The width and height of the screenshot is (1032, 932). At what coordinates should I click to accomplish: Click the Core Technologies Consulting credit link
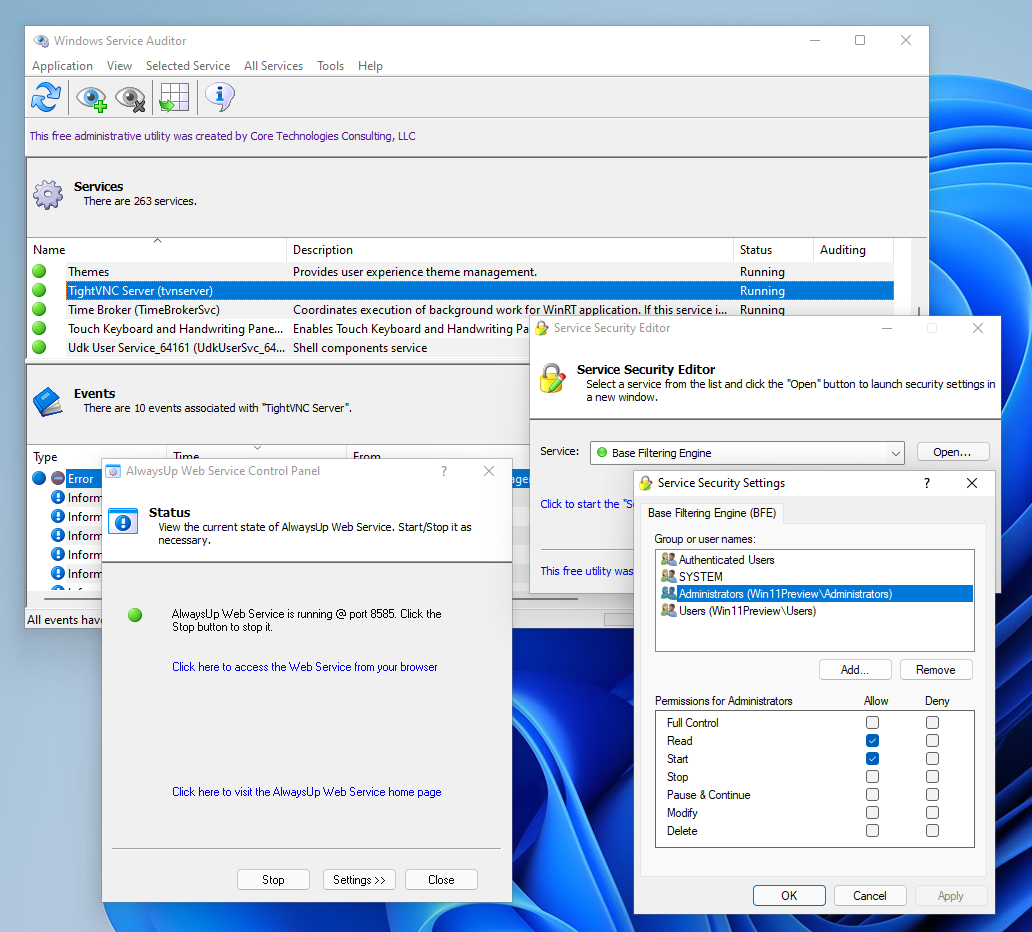222,136
